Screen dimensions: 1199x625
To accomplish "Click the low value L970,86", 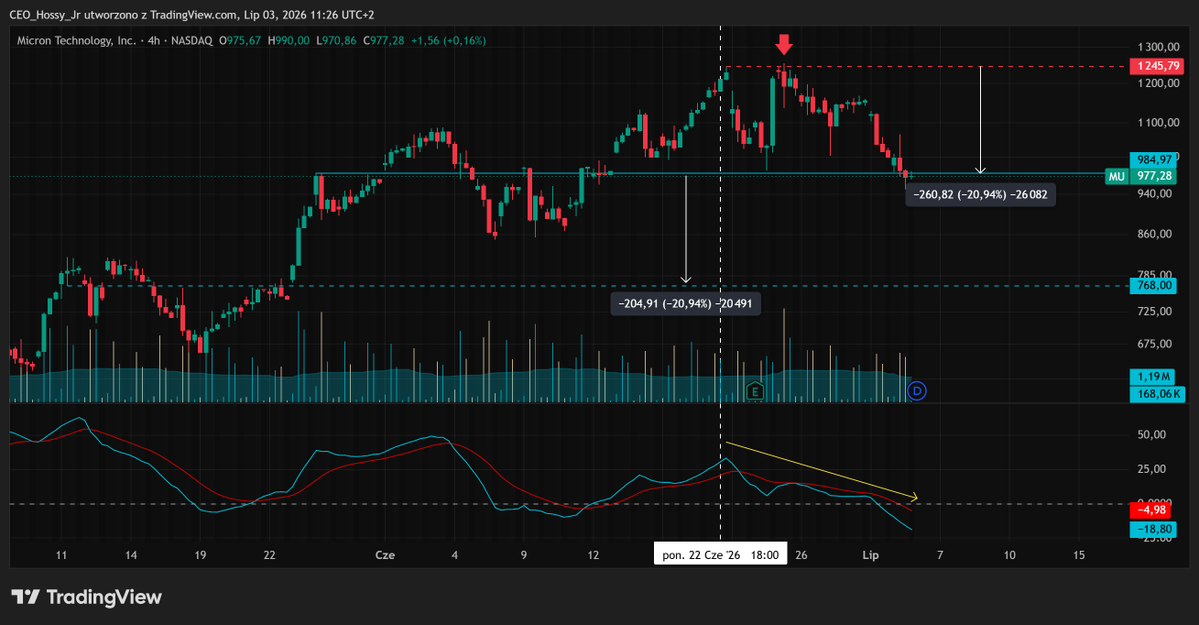I will (x=336, y=41).
